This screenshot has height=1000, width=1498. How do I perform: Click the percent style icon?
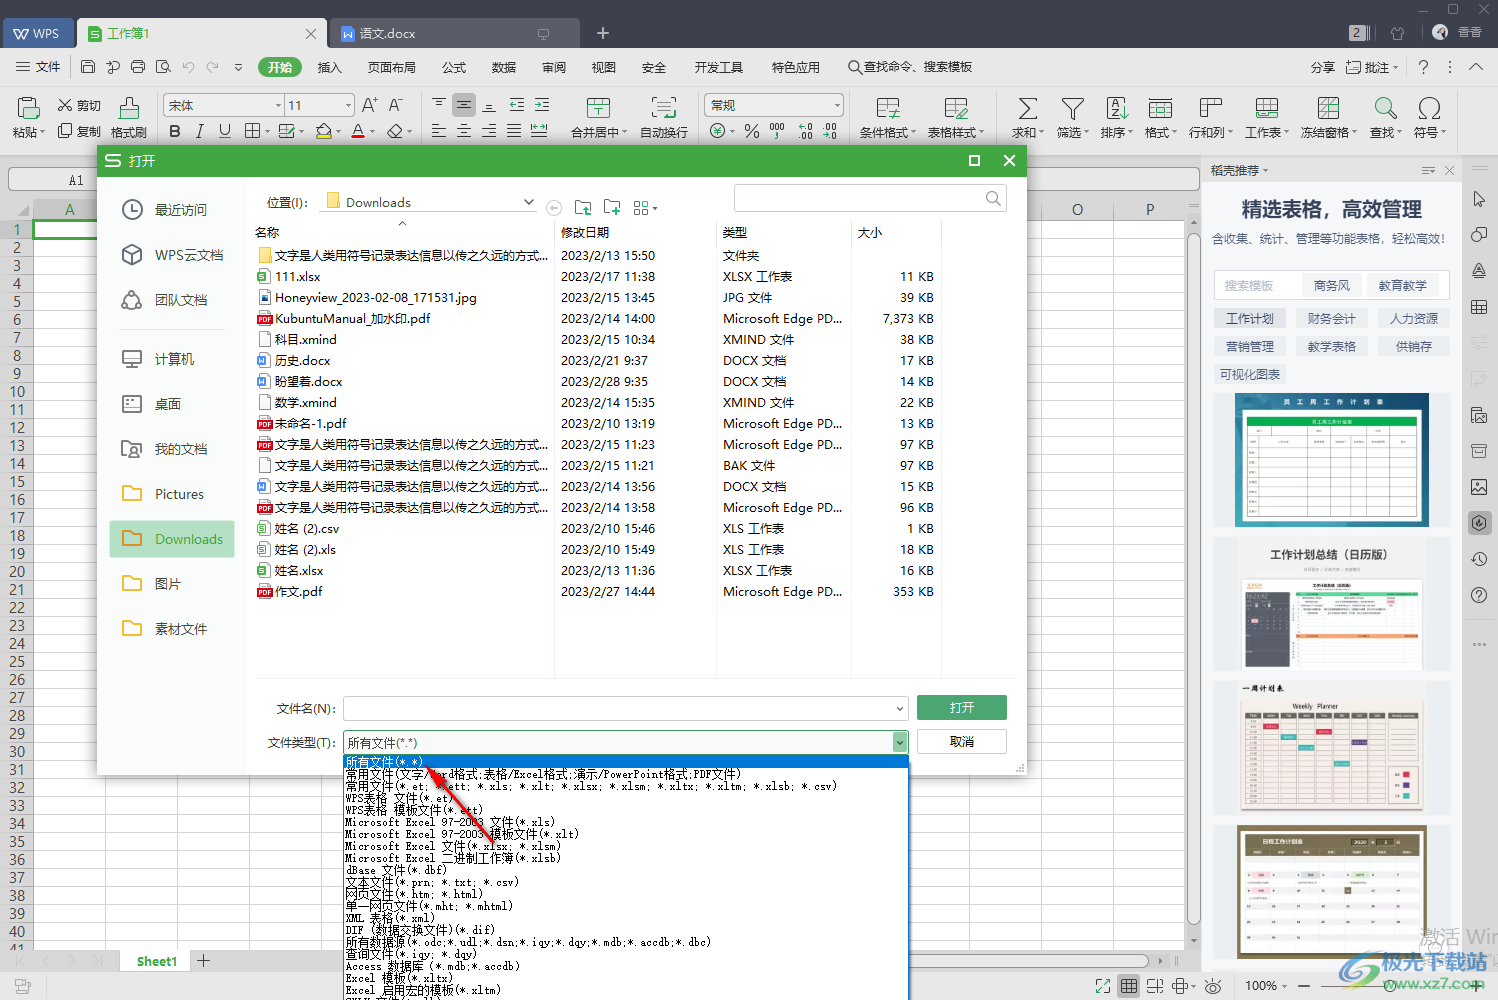[x=752, y=131]
